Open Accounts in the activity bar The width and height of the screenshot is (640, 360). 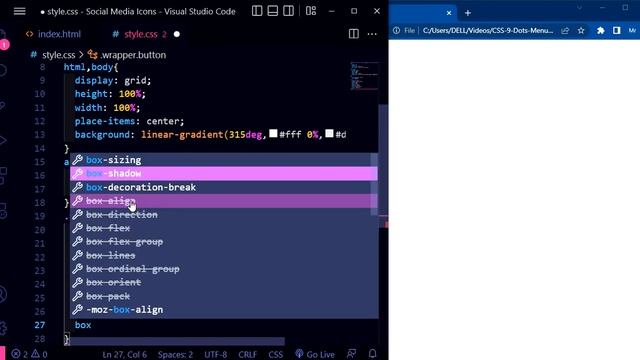tap(2, 294)
